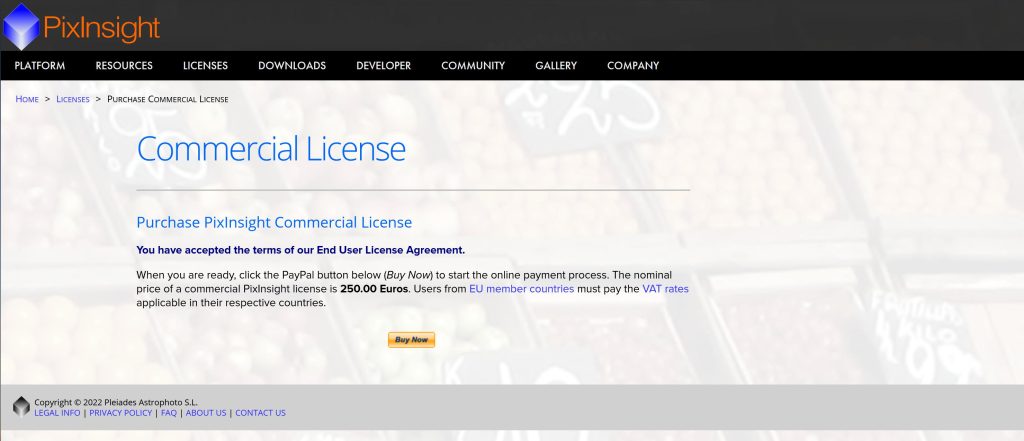
Task: Click the End User License Agreement acceptance text
Action: click(300, 250)
